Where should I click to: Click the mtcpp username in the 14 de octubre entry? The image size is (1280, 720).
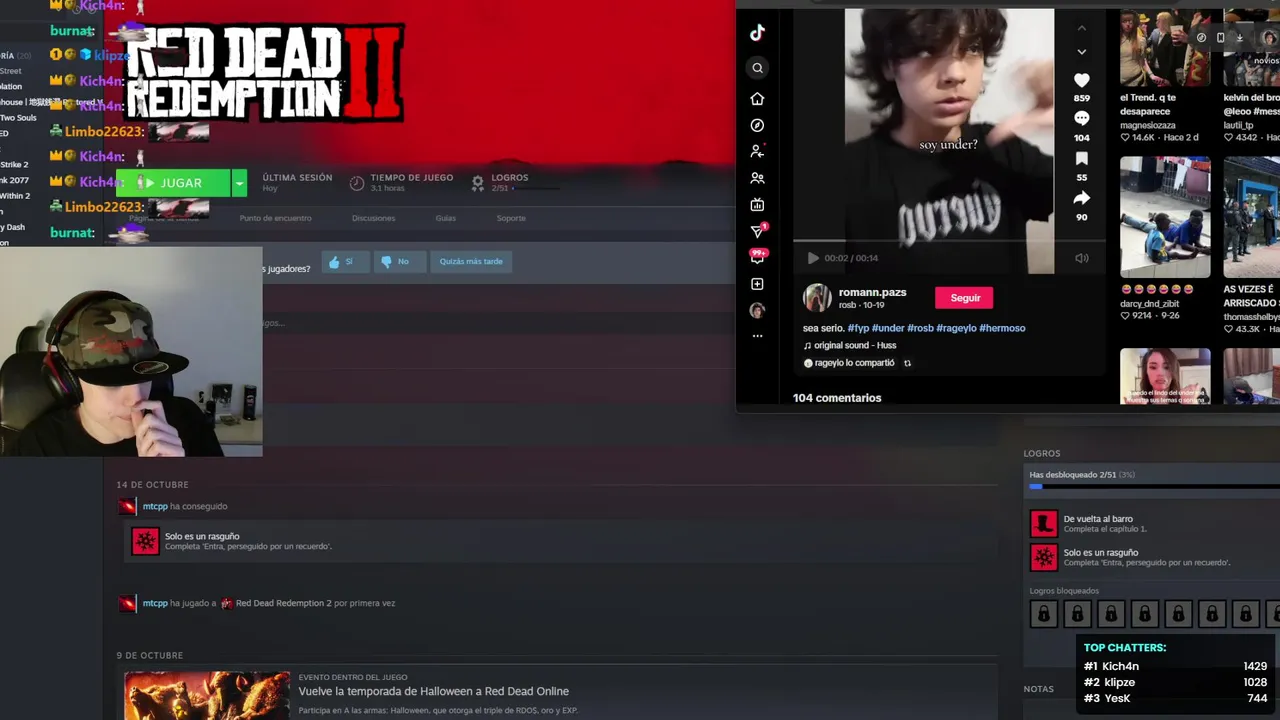pos(155,507)
